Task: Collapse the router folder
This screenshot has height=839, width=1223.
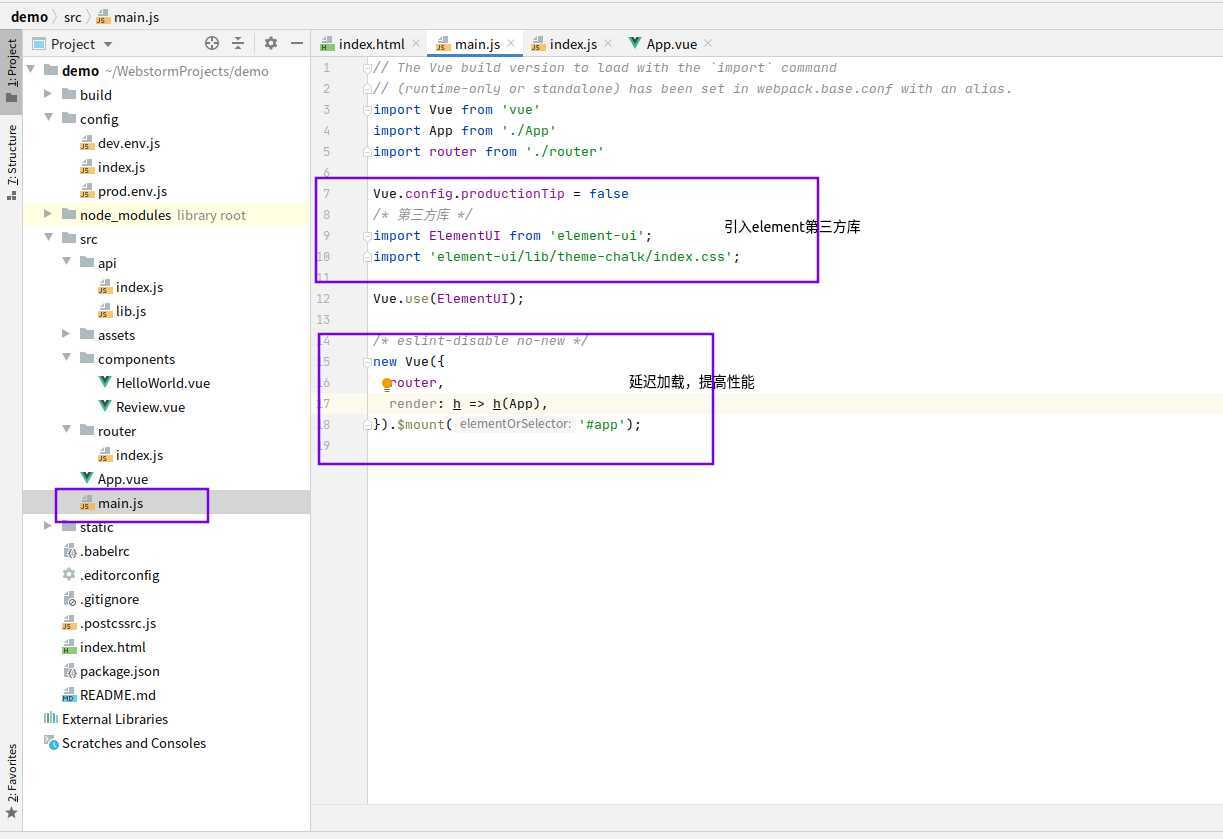Action: 66,431
